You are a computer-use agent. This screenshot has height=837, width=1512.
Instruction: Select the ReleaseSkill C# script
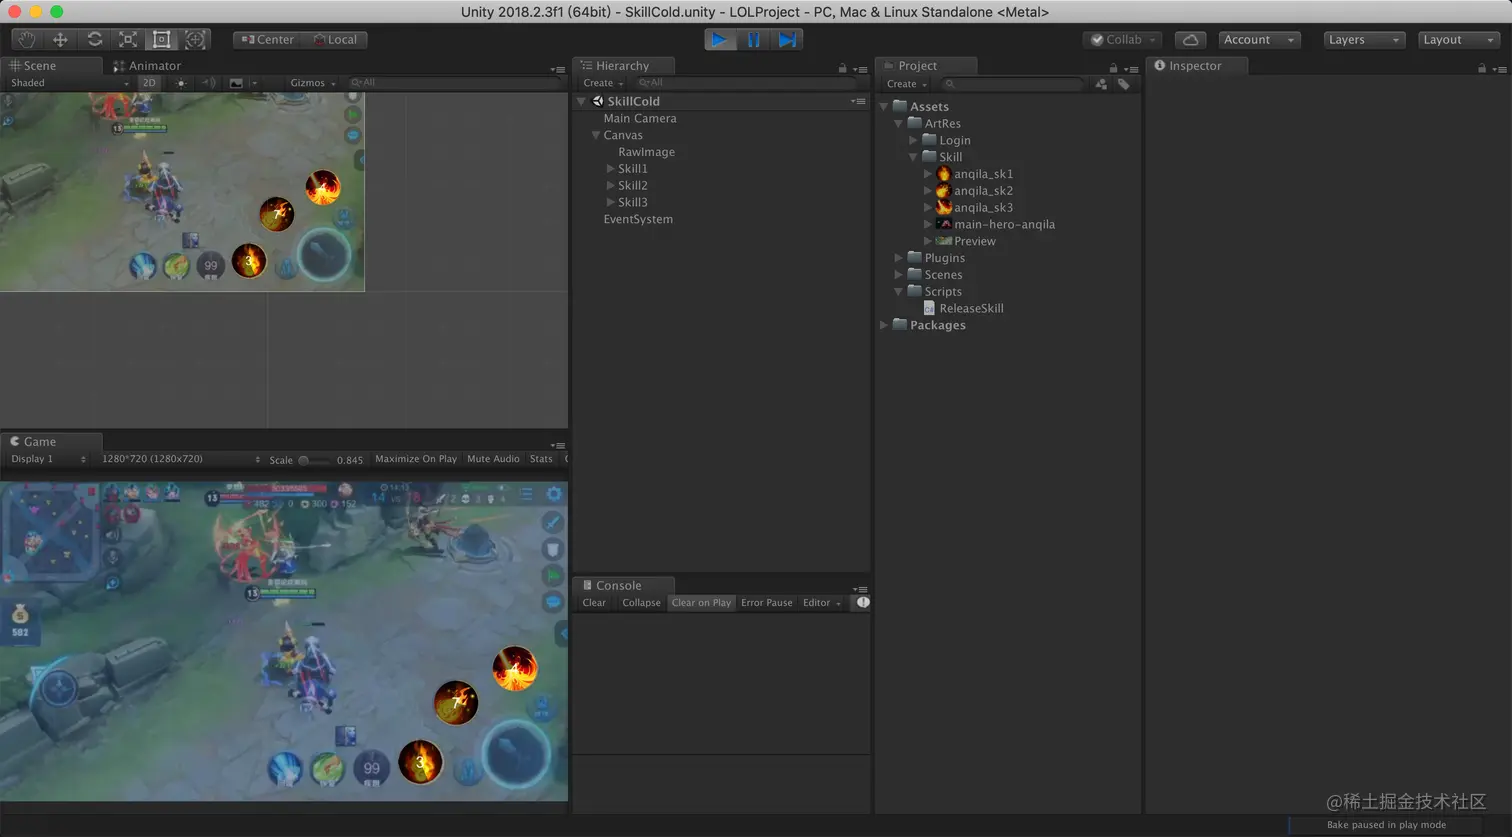pos(964,309)
